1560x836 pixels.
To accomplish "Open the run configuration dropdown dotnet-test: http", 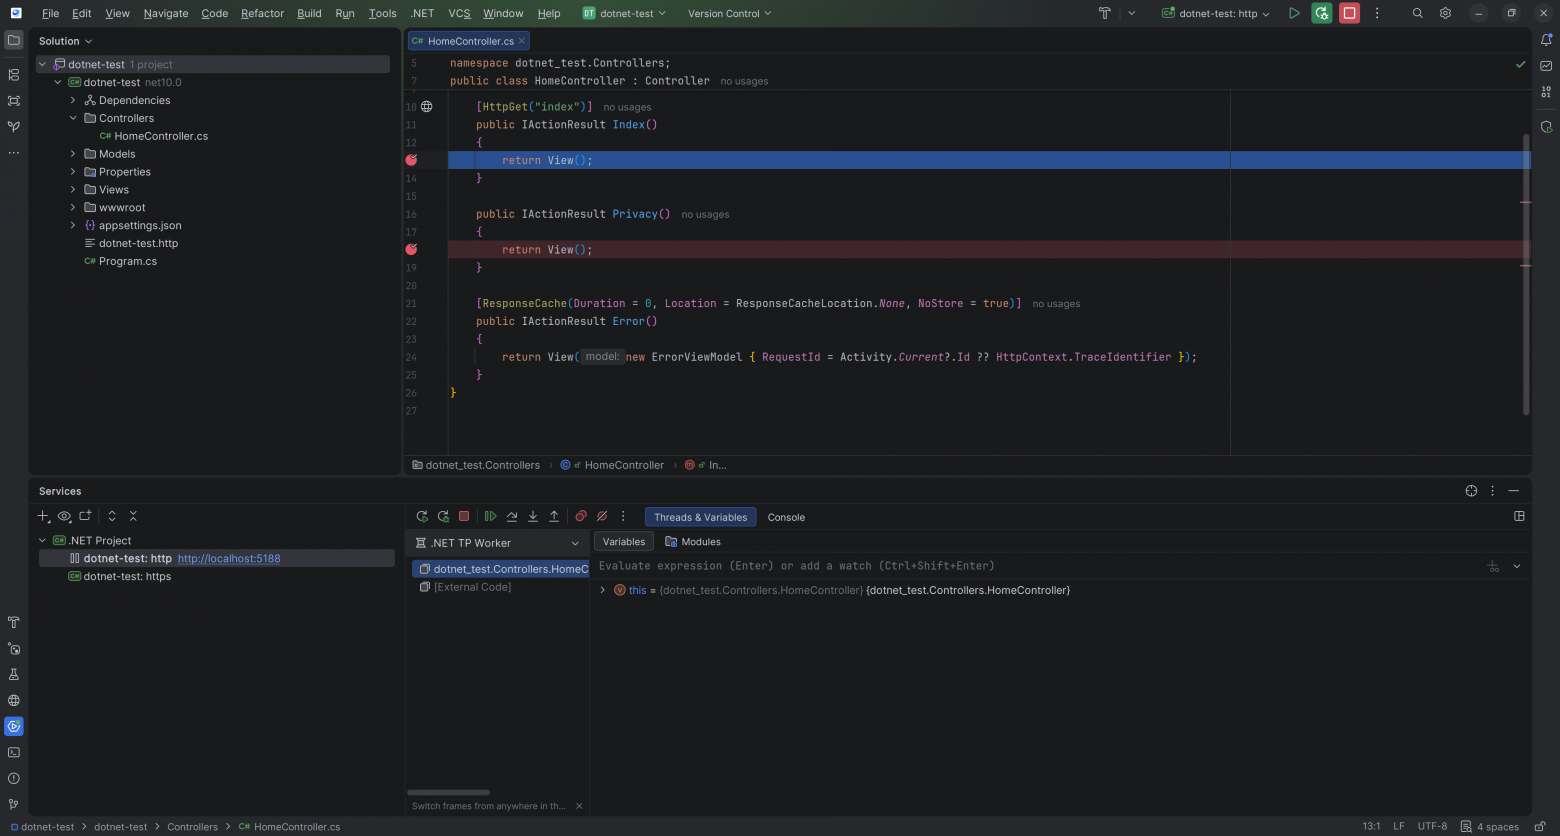I will pos(1216,14).
